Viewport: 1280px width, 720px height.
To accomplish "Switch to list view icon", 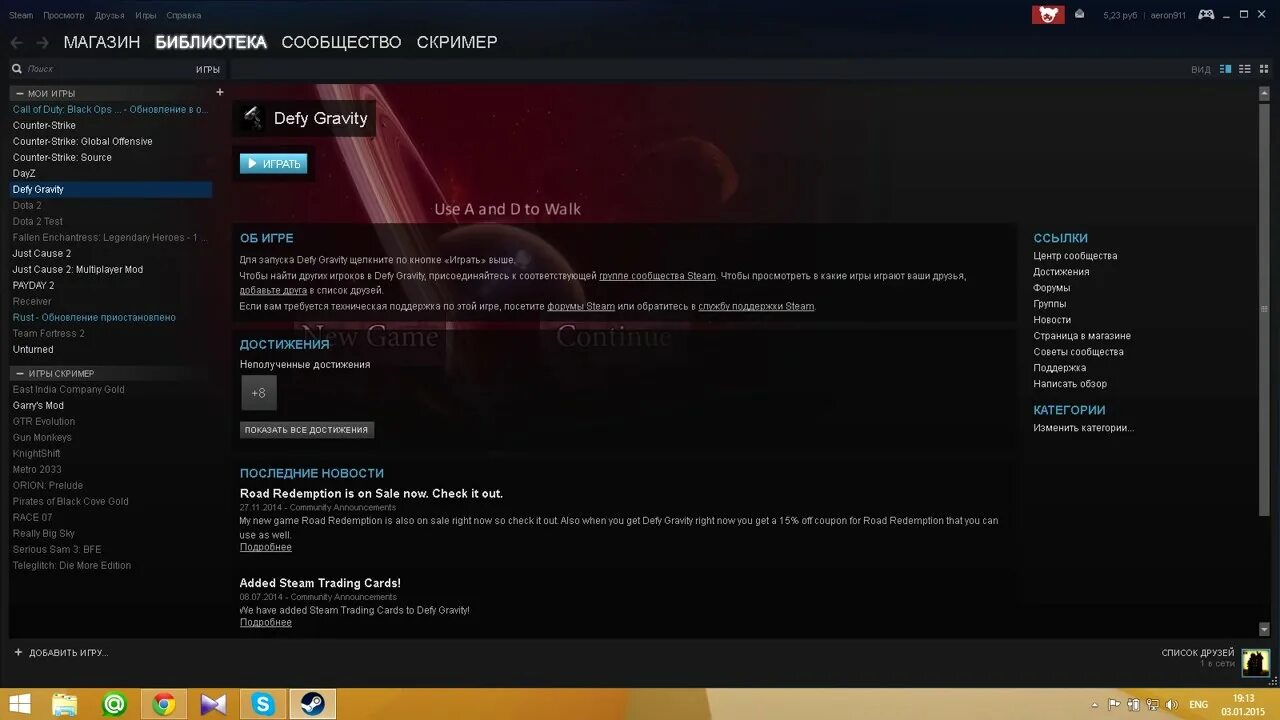I will tap(1245, 69).
